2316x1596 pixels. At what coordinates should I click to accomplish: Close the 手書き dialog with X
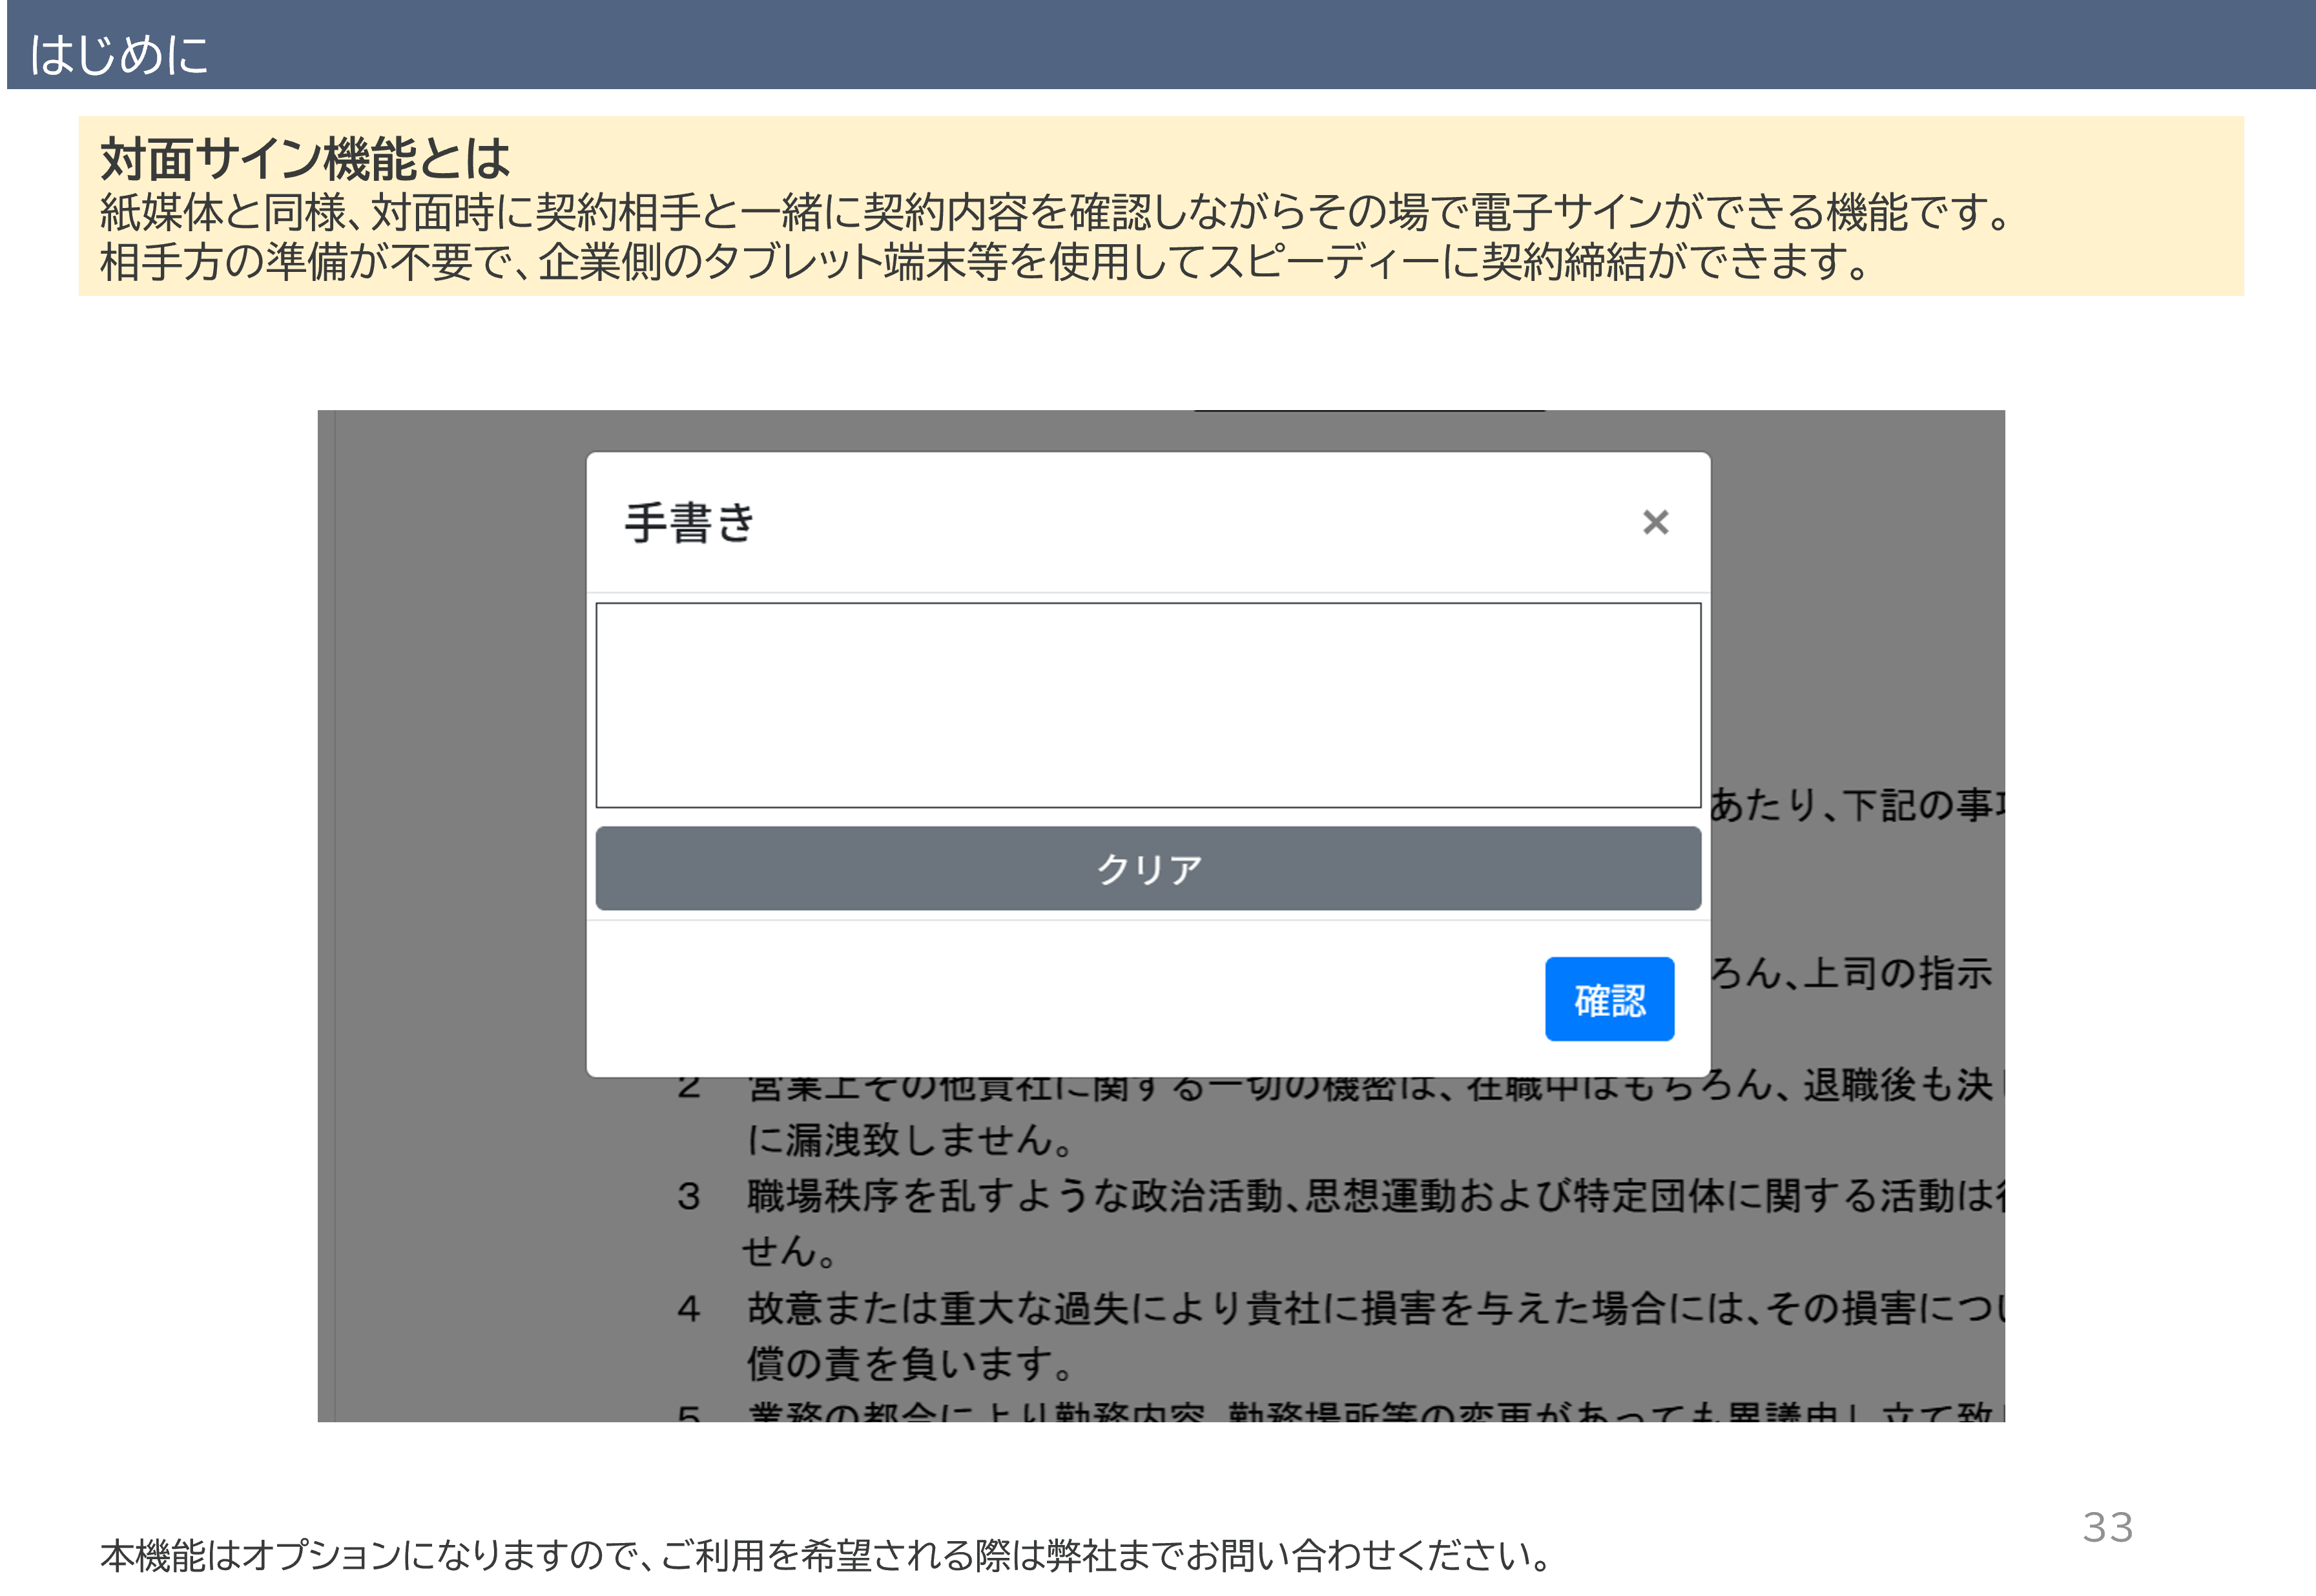click(x=1655, y=522)
